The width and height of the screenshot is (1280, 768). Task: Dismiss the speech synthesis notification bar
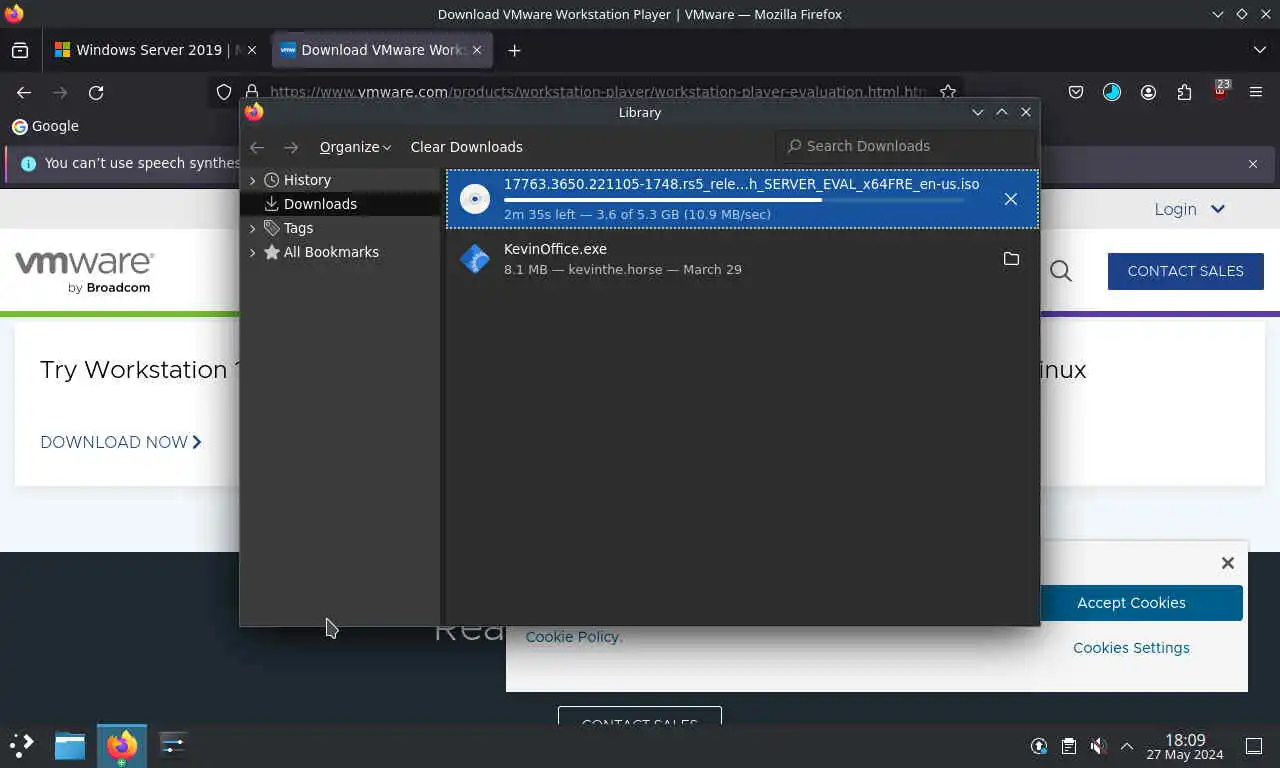coord(1253,163)
